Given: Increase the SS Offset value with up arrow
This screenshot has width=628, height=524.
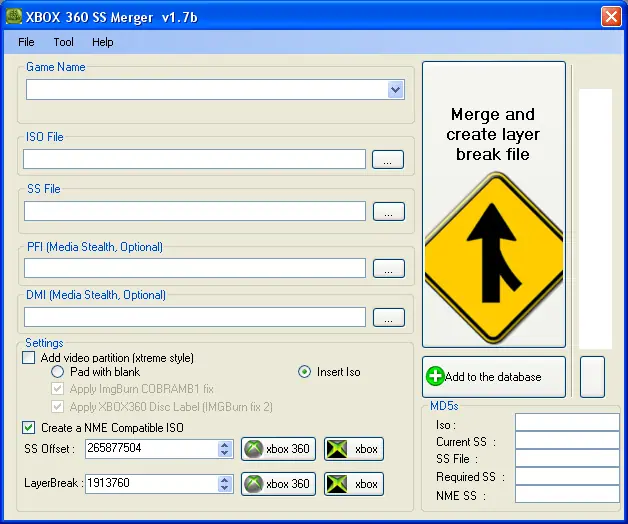Looking at the screenshot, I should (225, 444).
